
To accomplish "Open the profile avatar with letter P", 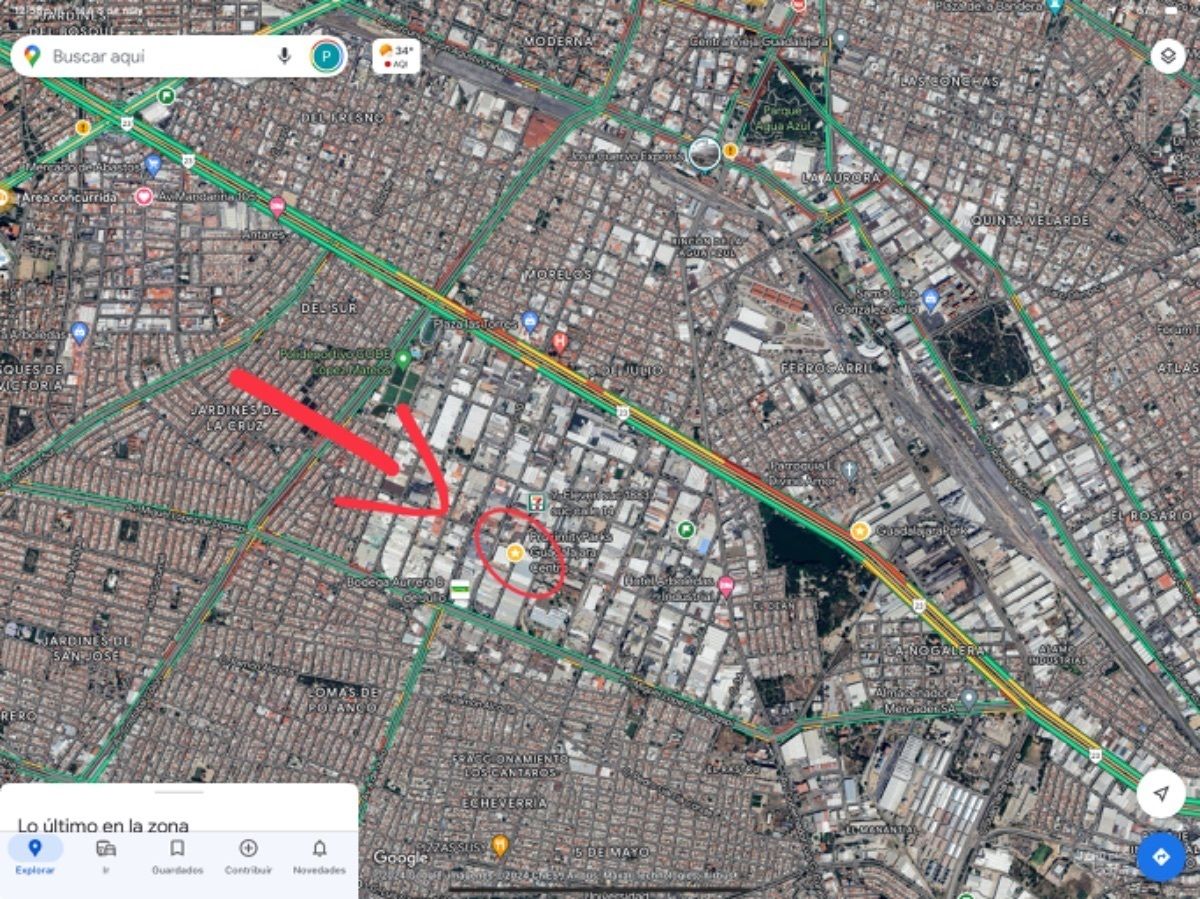I will tap(327, 56).
